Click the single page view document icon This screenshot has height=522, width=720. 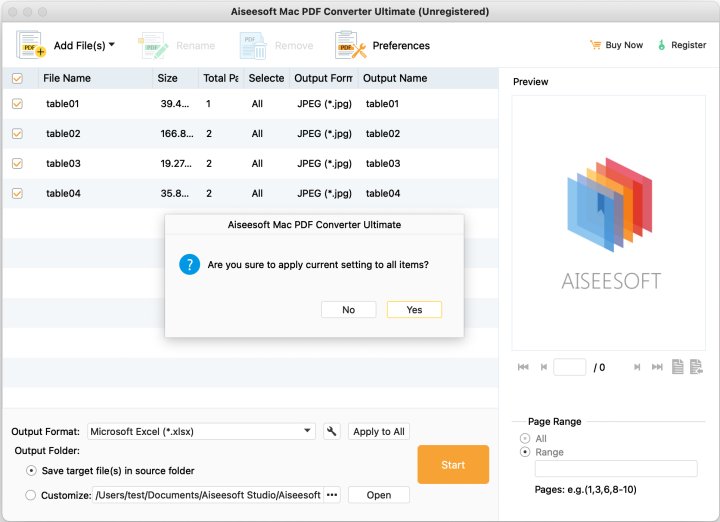coord(677,366)
